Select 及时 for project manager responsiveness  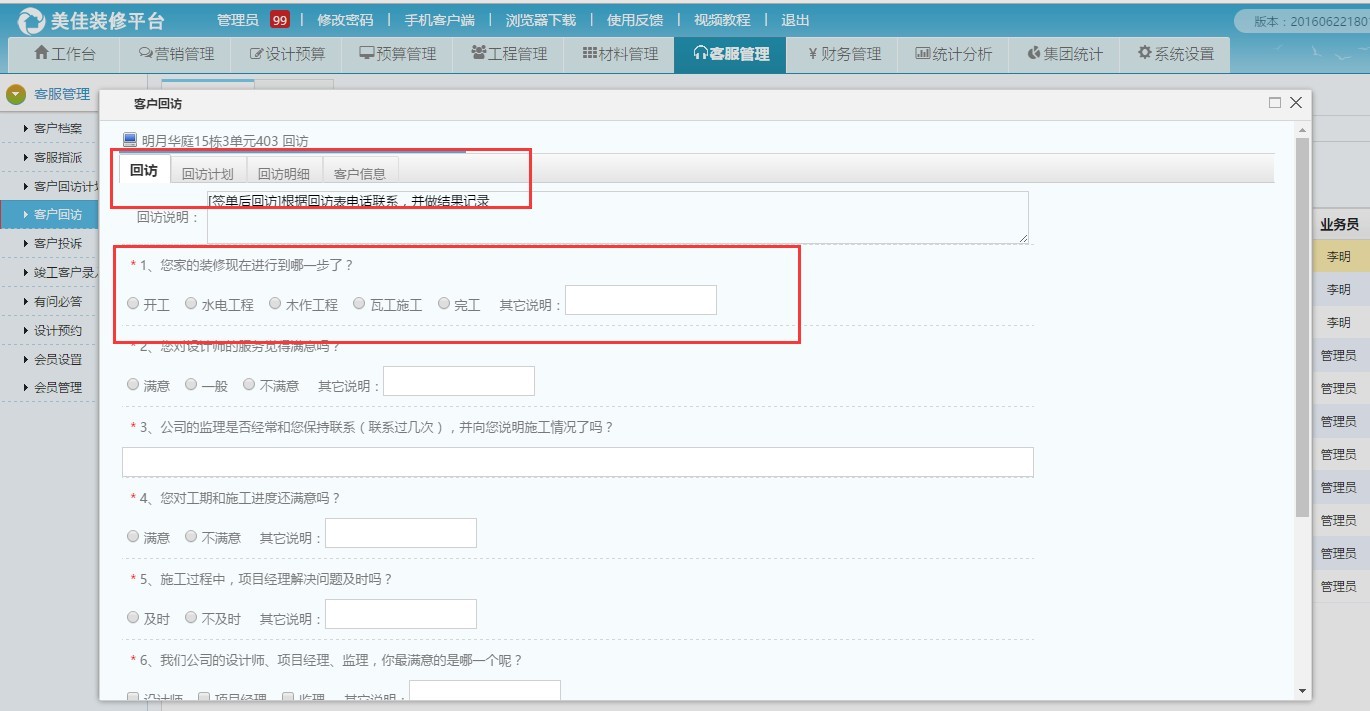click(133, 617)
